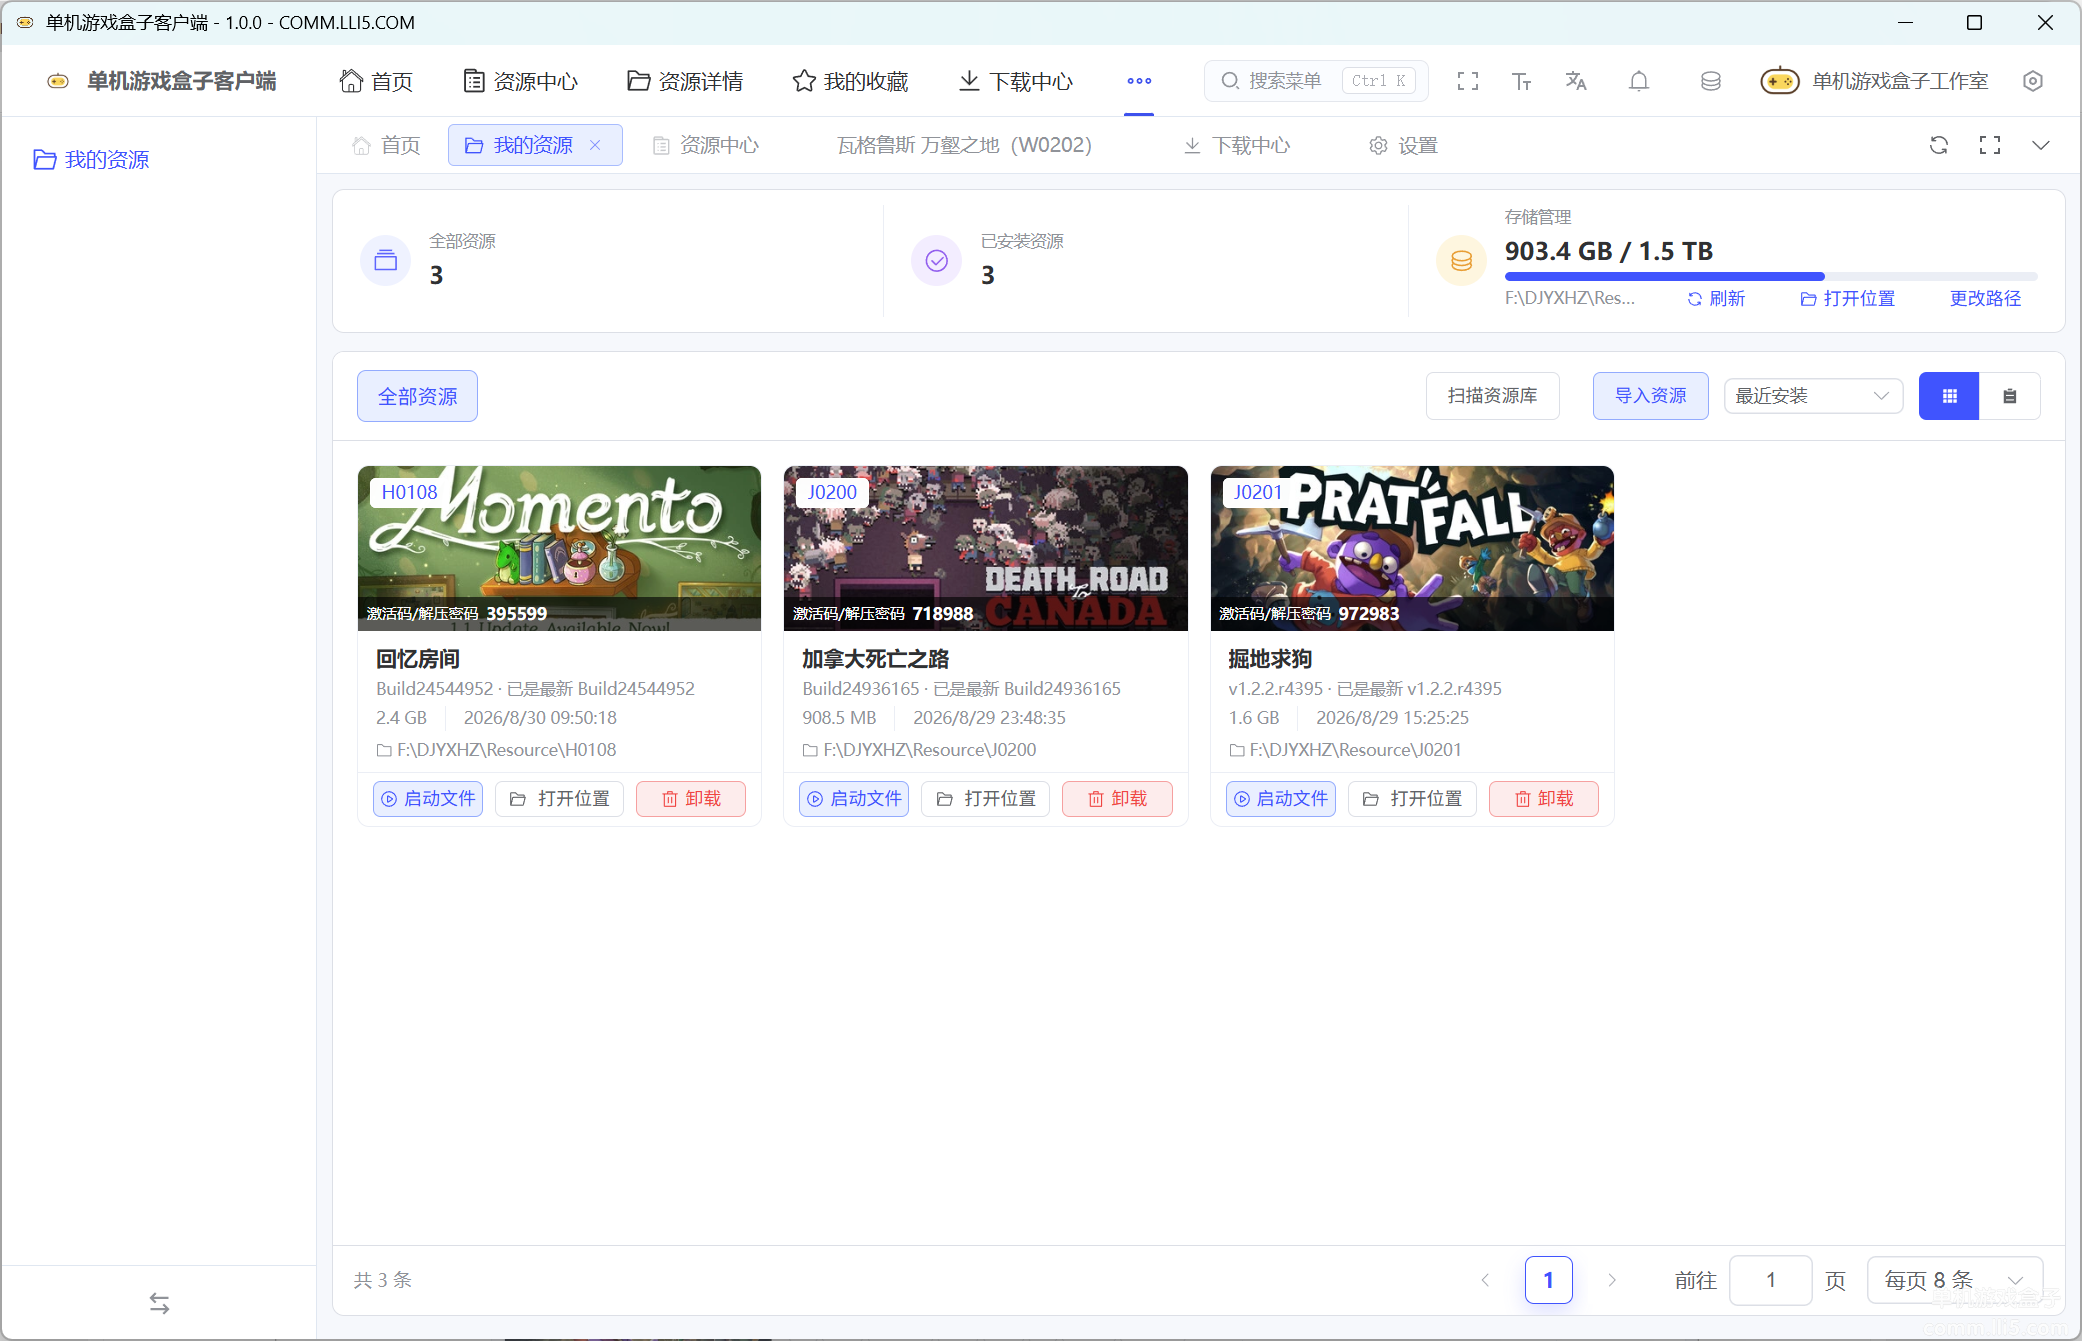This screenshot has height=1341, width=2082.
Task: Open 我的收藏 in the top navigation
Action: tap(850, 81)
